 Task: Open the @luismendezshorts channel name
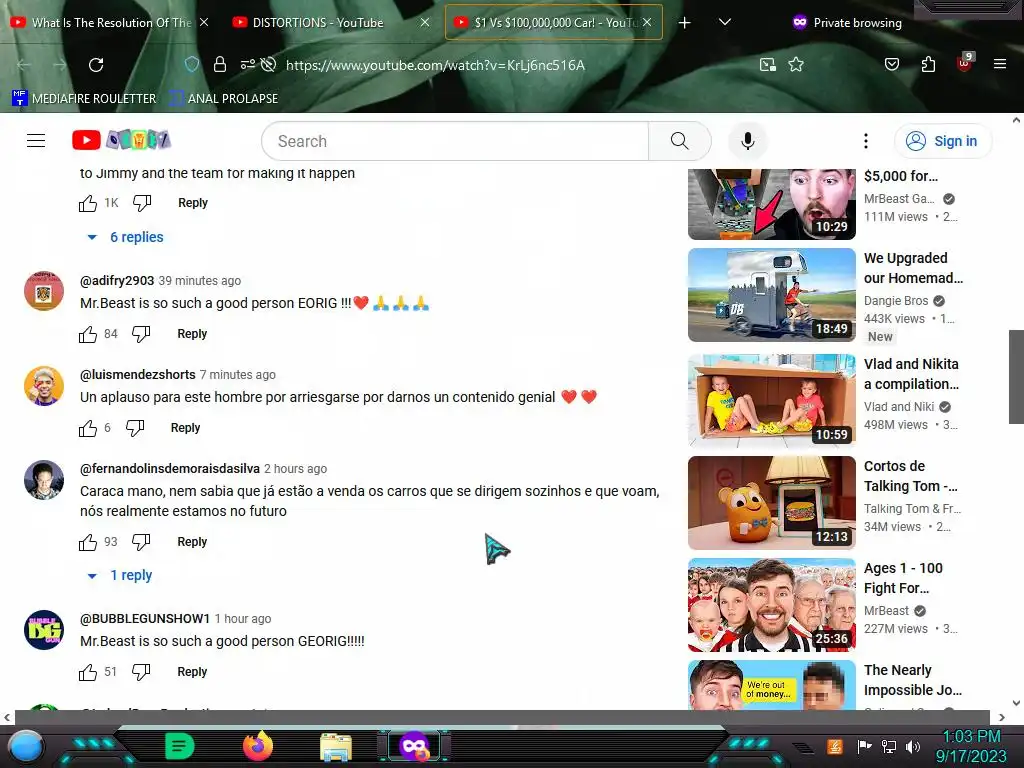[x=138, y=375]
